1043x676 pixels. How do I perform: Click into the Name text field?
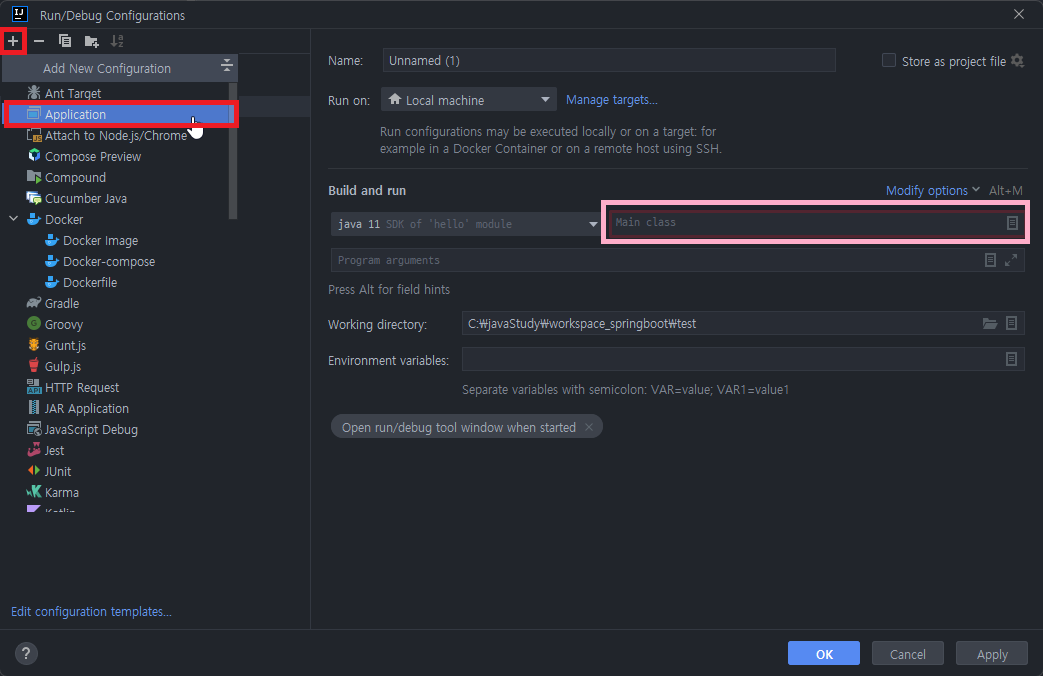pos(609,61)
